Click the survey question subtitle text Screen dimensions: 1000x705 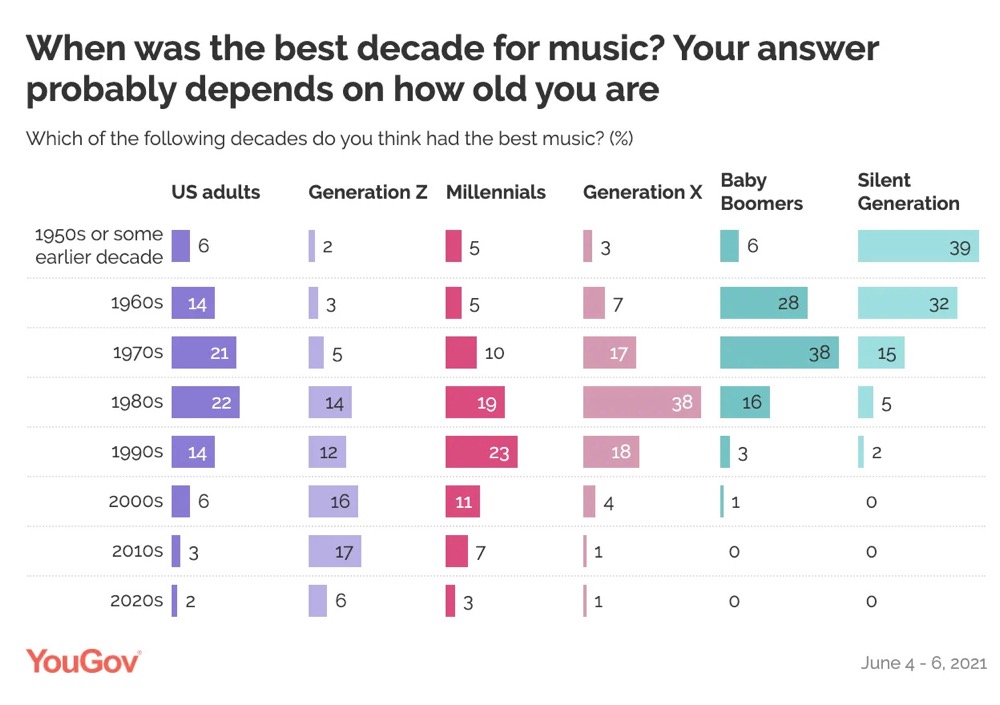pyautogui.click(x=329, y=138)
